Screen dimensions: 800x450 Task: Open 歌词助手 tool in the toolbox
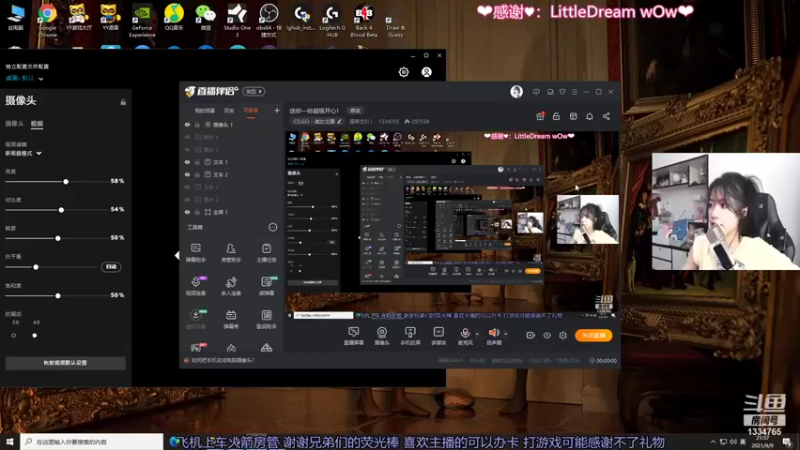266,319
